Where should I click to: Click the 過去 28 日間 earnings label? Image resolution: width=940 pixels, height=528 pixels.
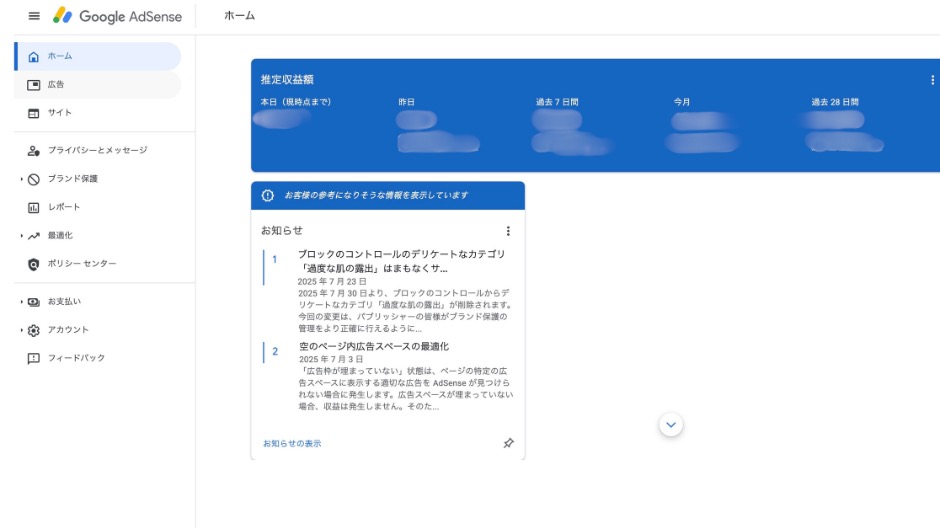coord(835,102)
